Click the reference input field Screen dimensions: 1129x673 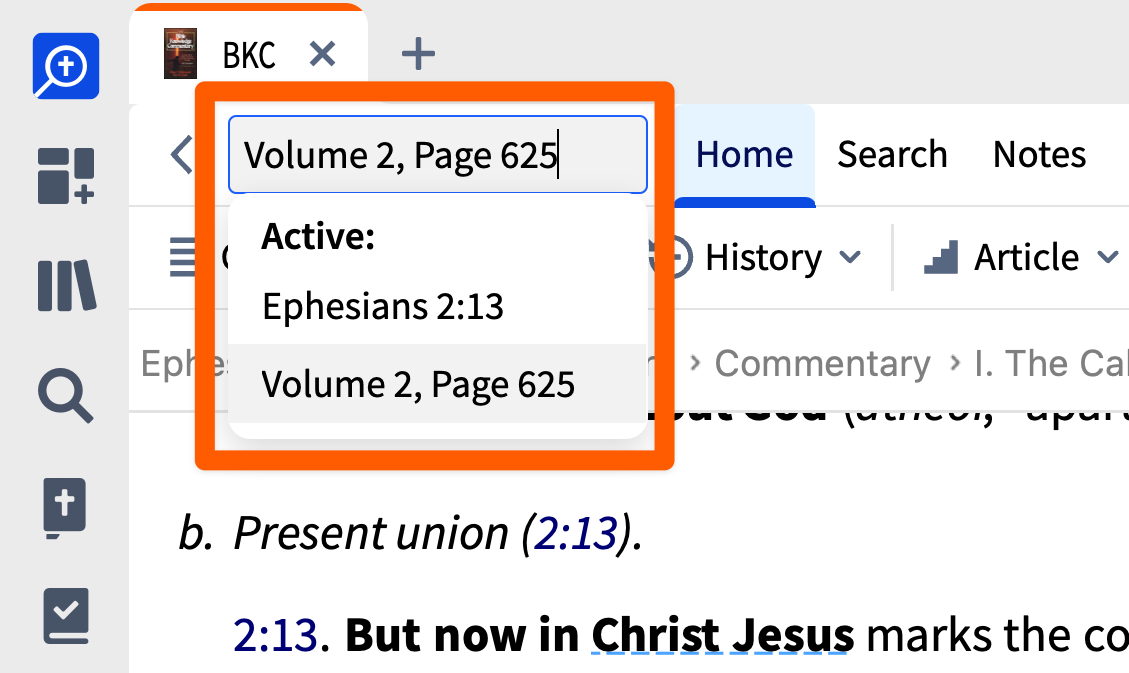437,154
